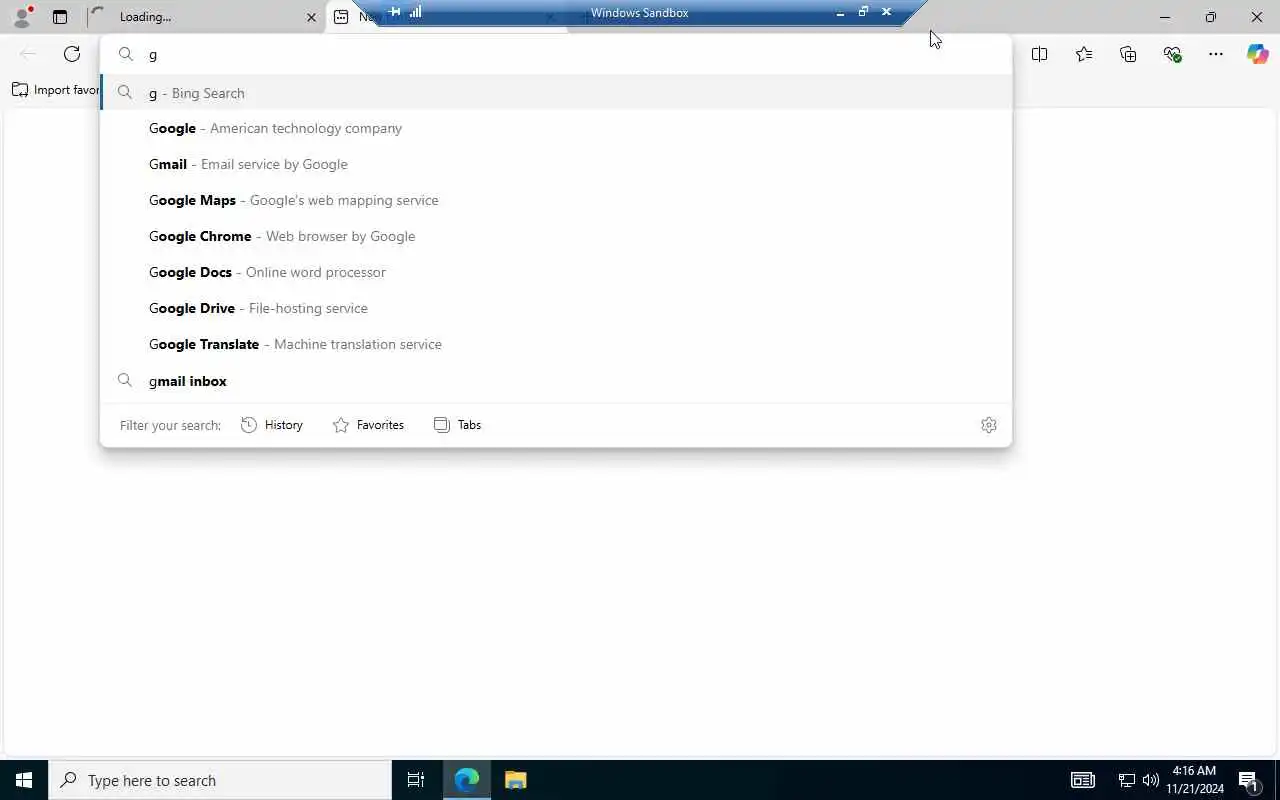Click Import favorites in bookmarks bar

click(x=56, y=90)
